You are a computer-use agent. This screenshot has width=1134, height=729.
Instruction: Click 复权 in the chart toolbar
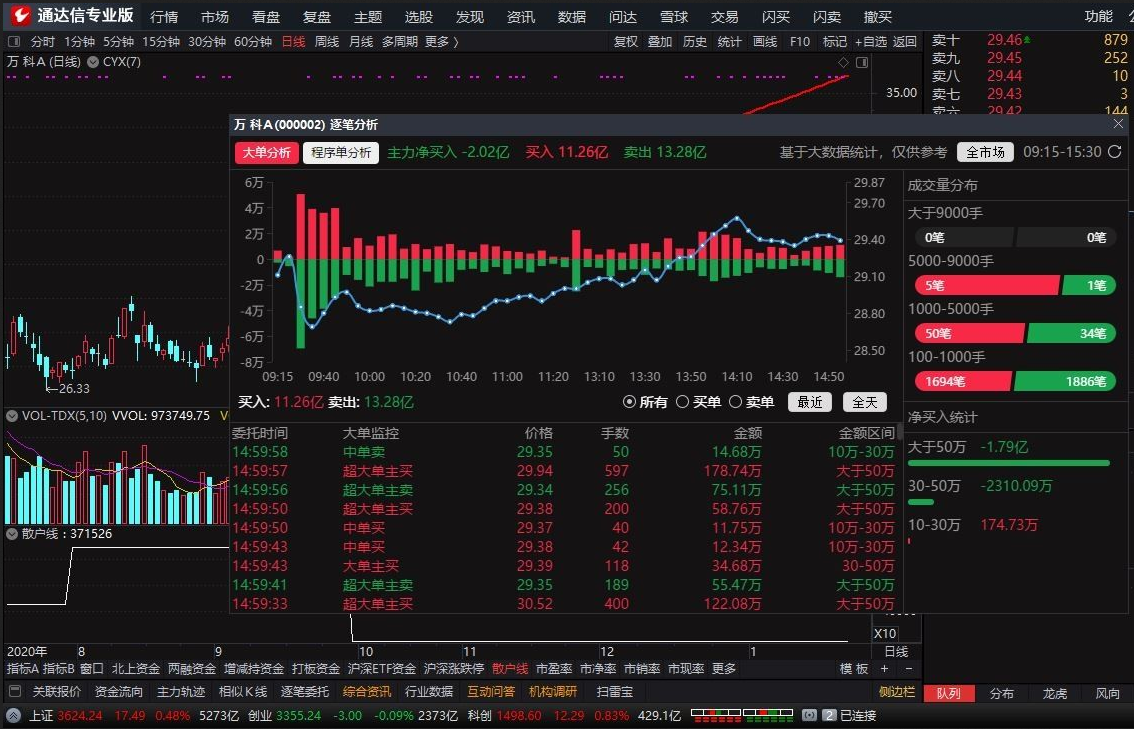pos(626,42)
